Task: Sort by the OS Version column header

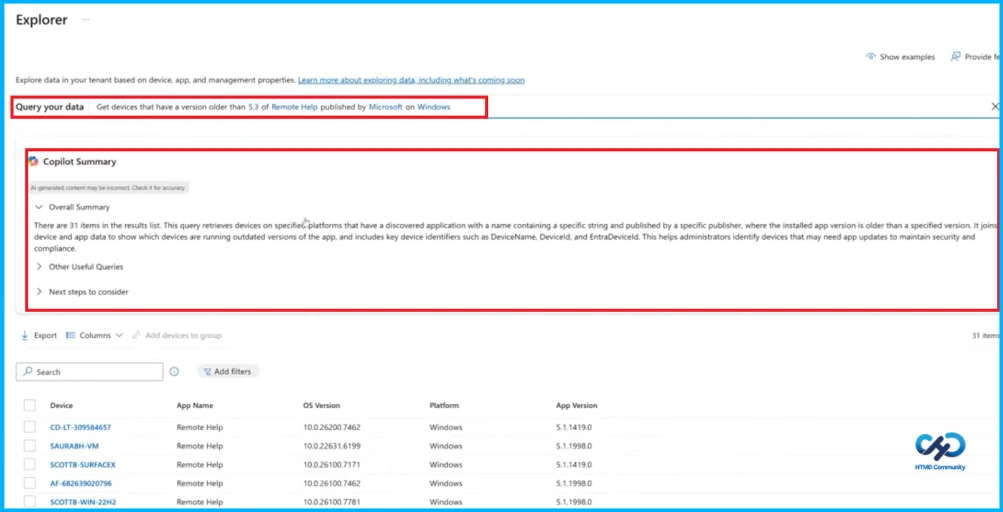Action: point(321,405)
